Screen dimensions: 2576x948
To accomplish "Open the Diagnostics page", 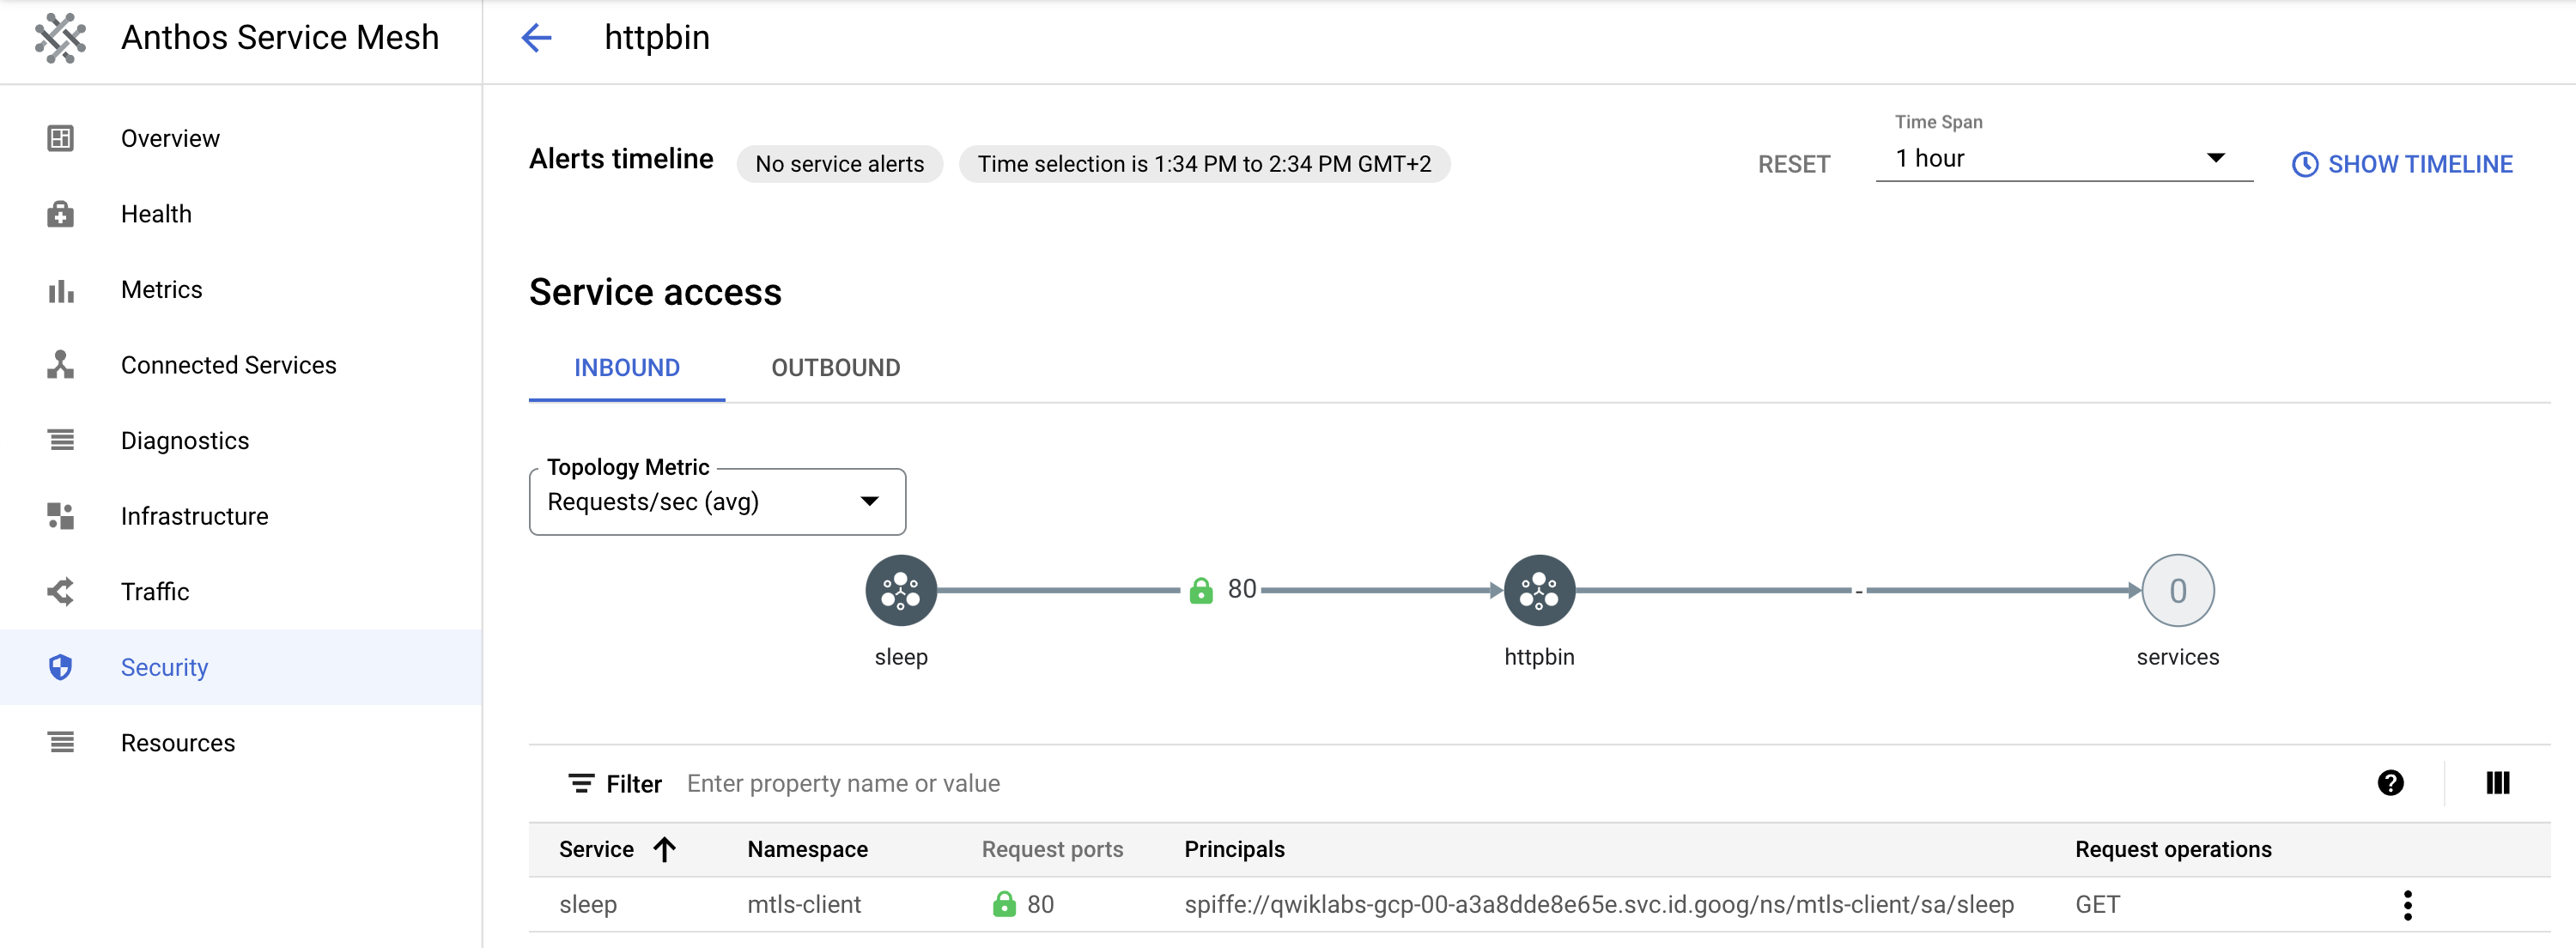I will tap(240, 441).
